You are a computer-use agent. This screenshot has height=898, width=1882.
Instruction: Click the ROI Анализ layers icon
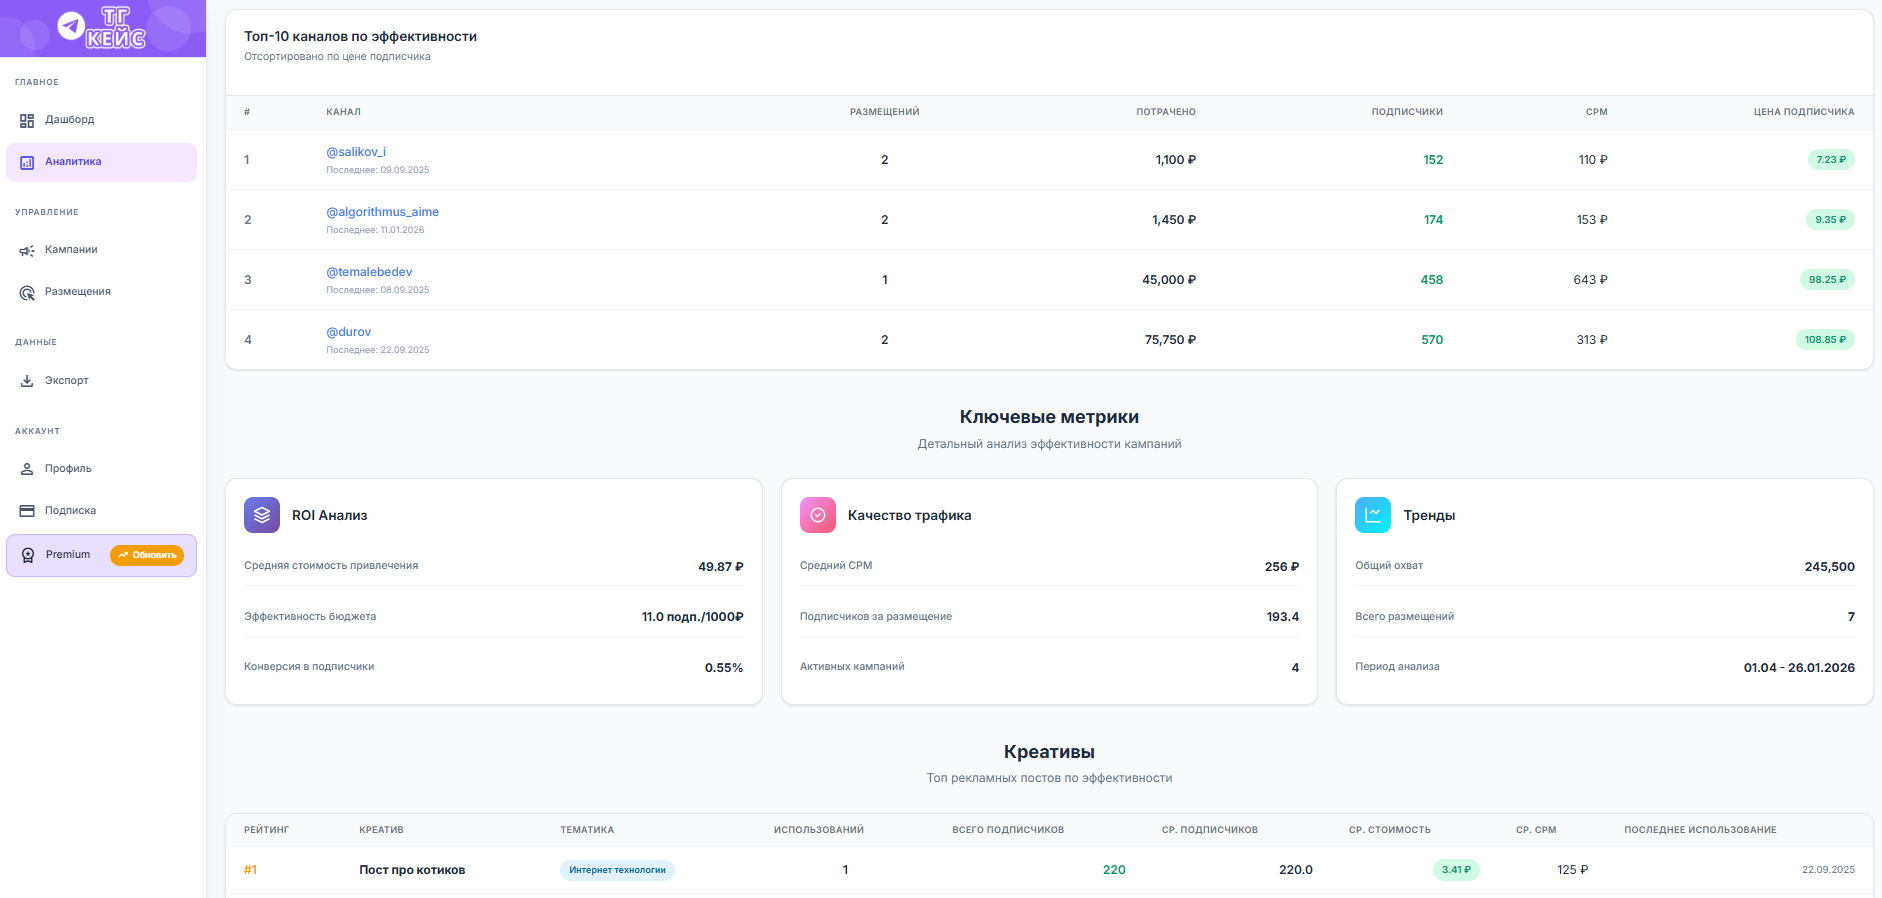click(262, 515)
